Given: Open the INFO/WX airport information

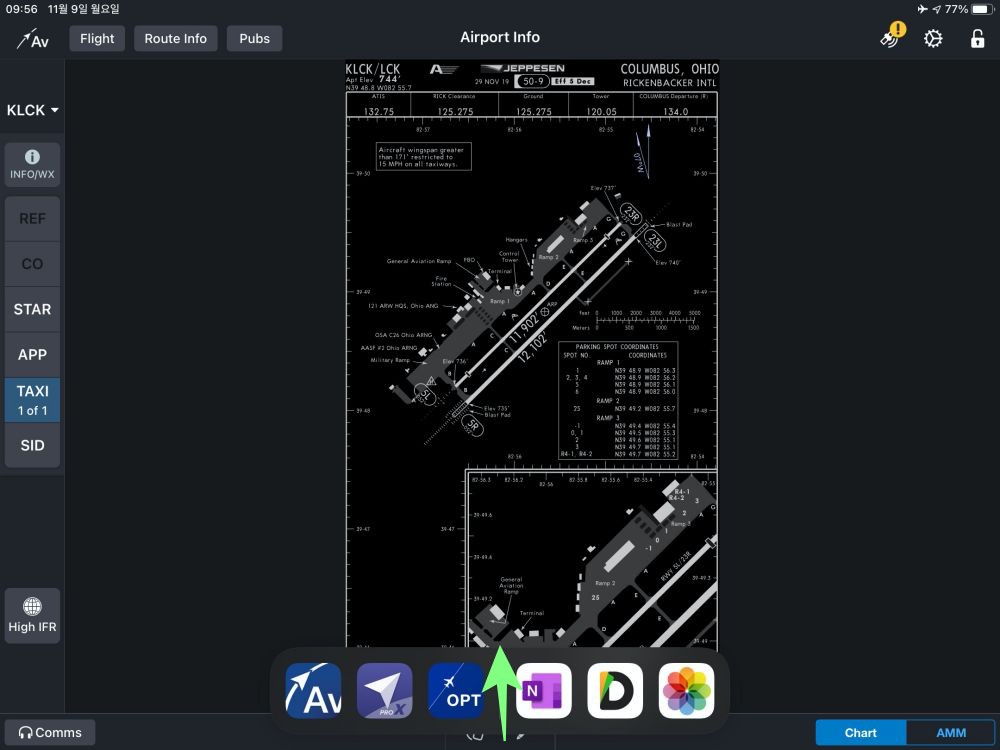Looking at the screenshot, I should [32, 165].
